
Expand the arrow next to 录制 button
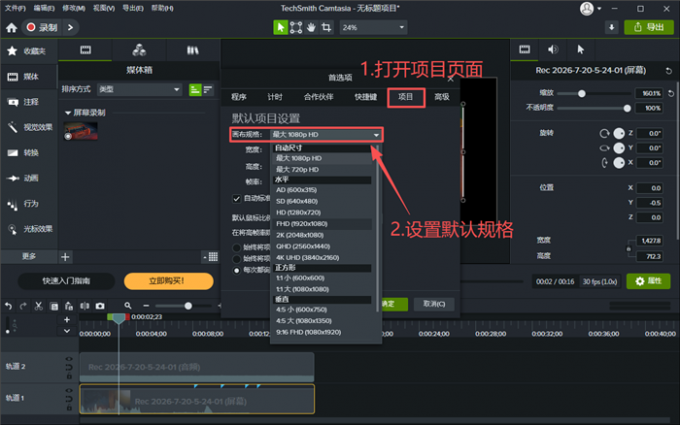(x=70, y=27)
